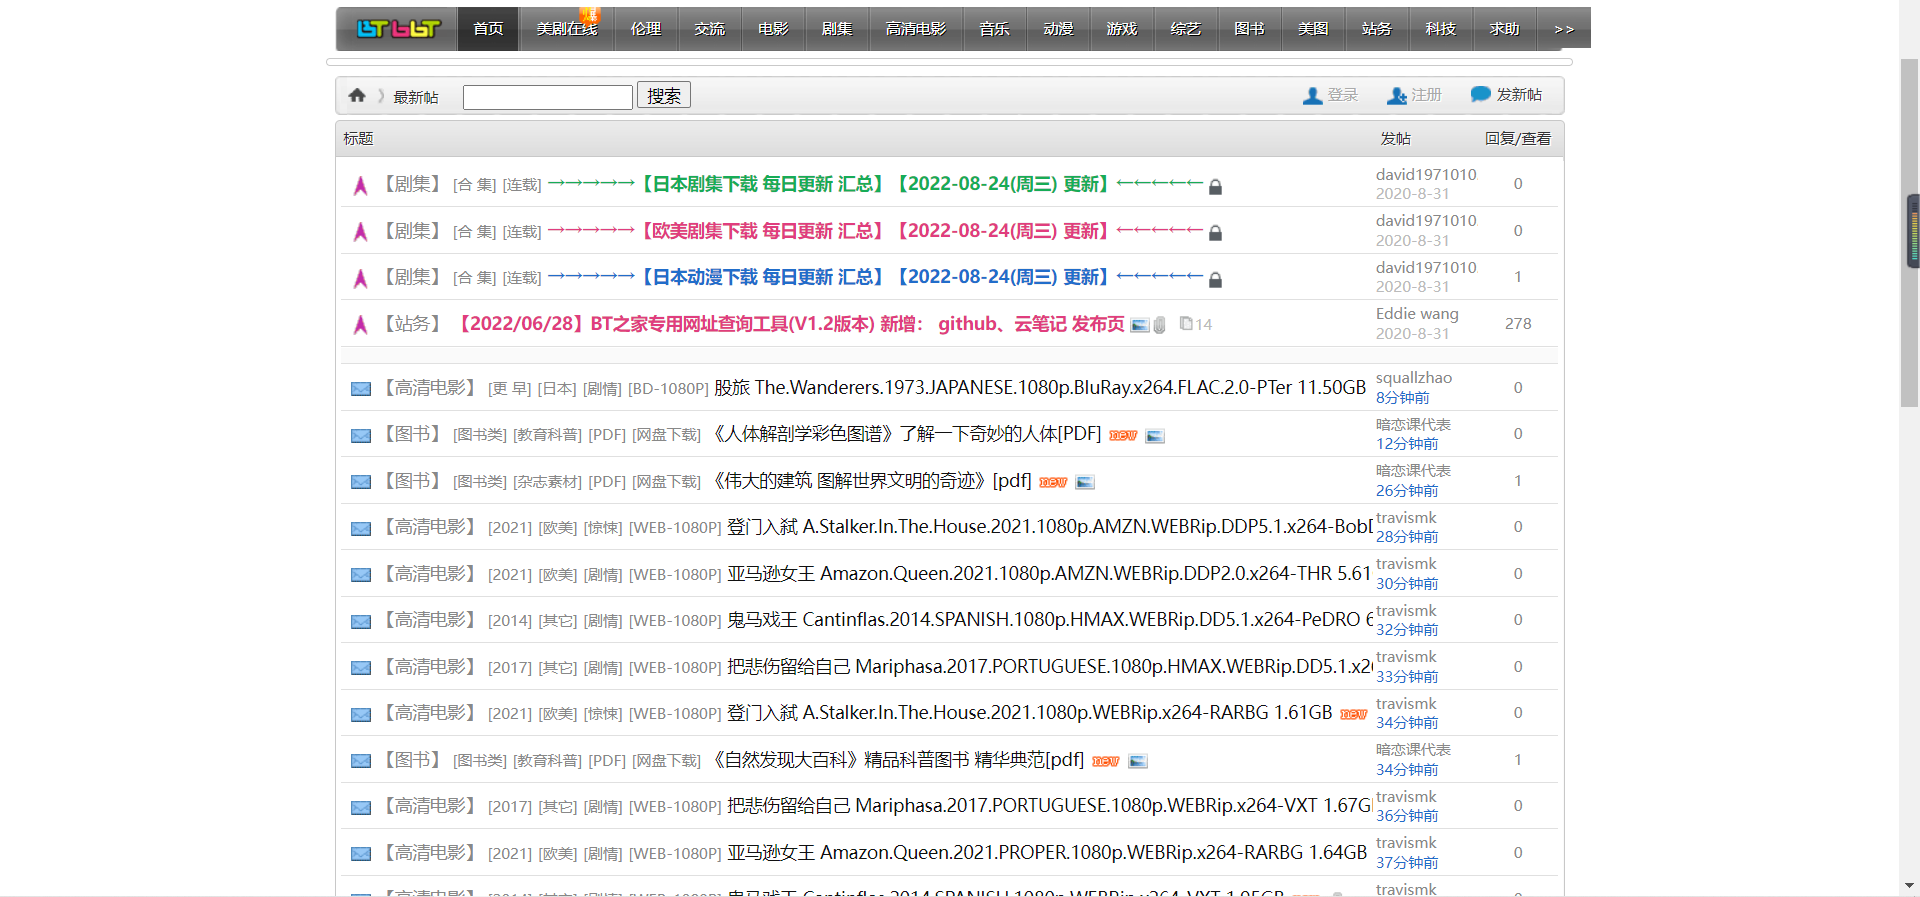
Task: Click lock icon on 日本动漫下载 thread
Action: point(1216,280)
